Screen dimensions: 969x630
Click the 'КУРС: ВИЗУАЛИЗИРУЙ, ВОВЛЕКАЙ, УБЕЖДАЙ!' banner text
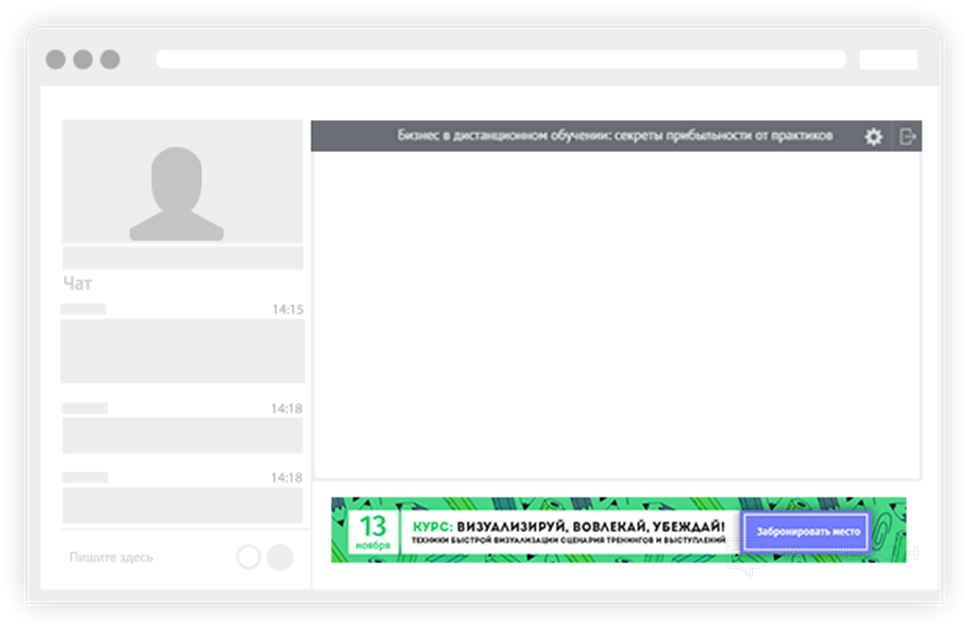point(569,526)
